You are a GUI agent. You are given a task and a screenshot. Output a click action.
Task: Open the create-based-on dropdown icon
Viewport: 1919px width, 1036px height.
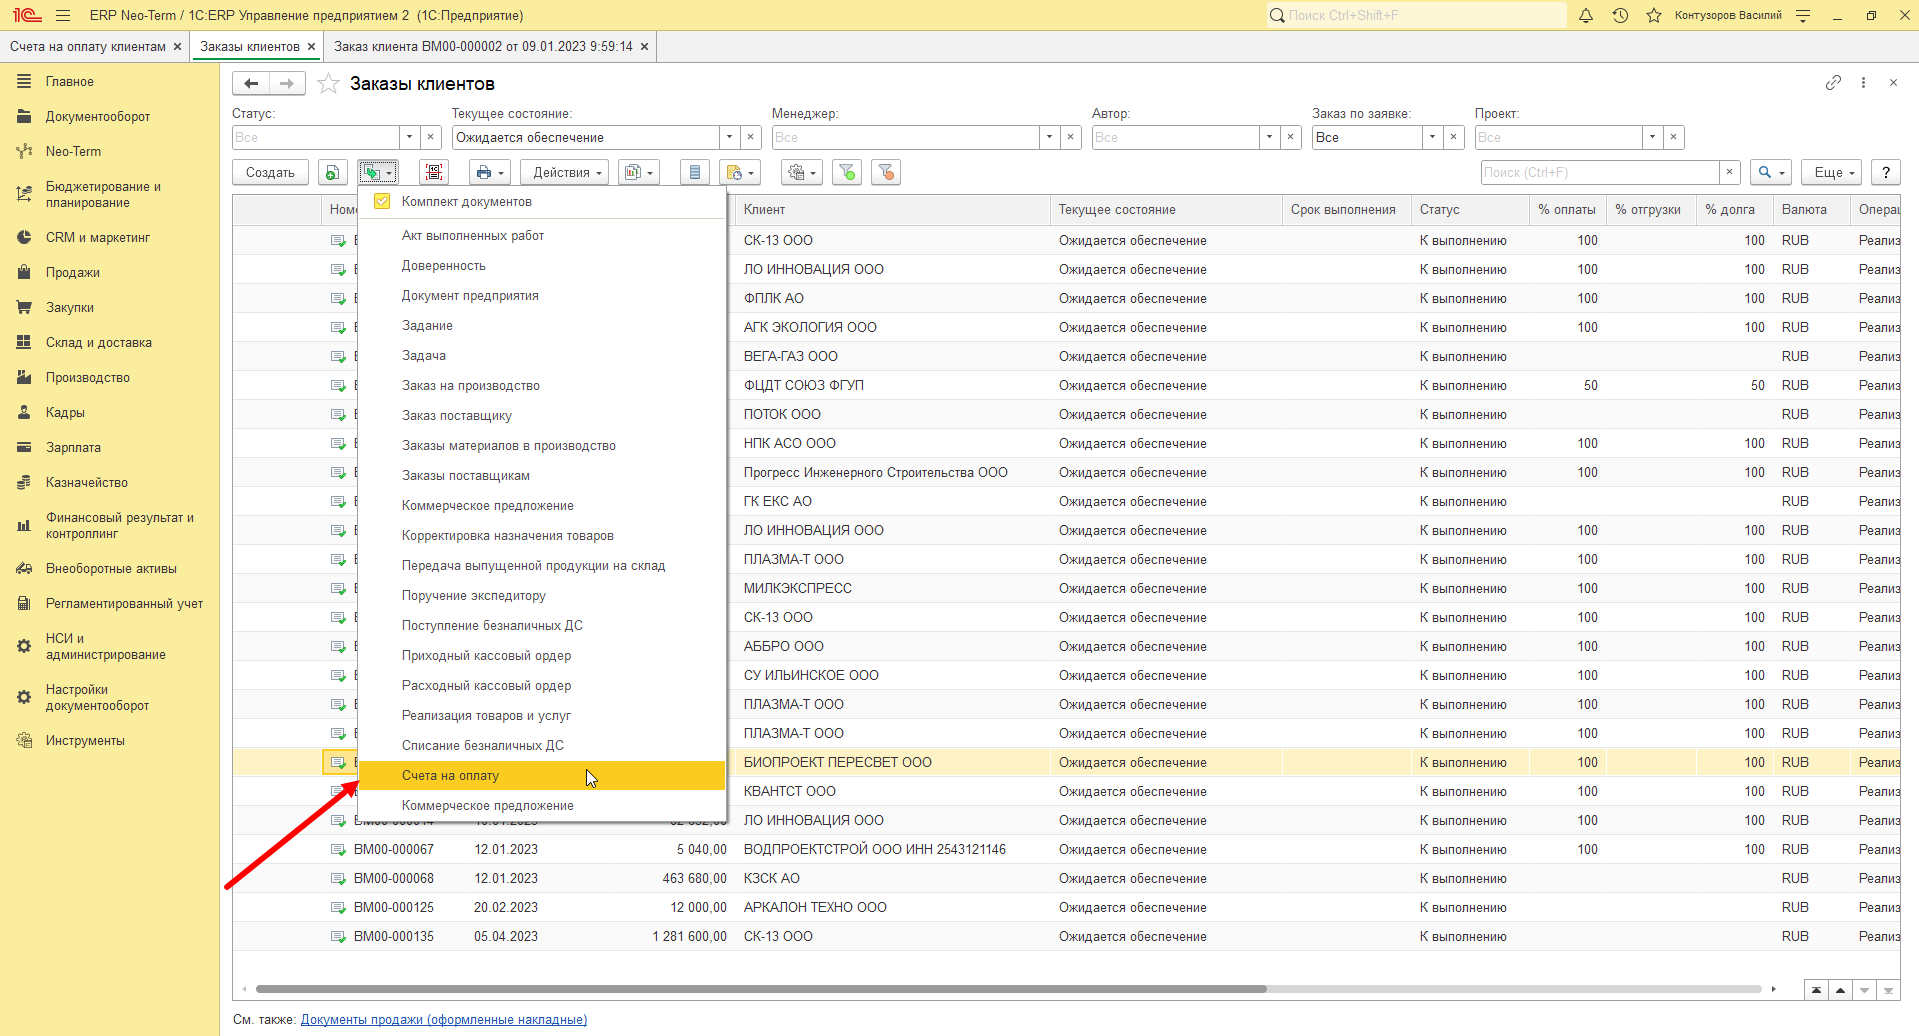[x=377, y=173]
